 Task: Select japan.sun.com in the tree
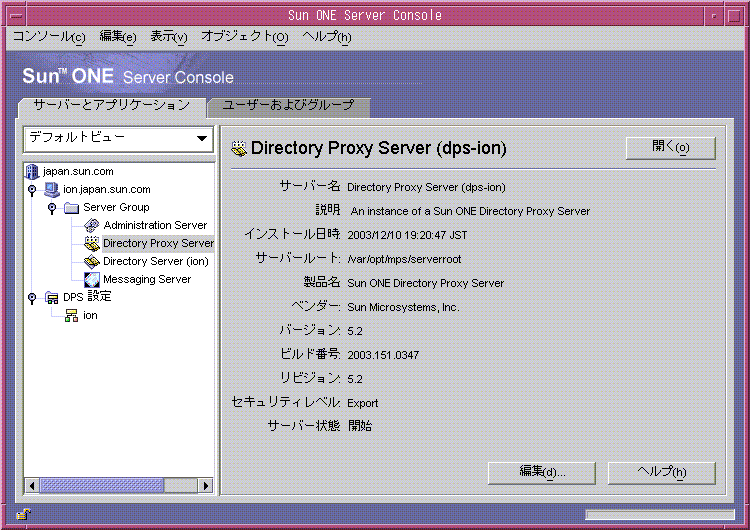[78, 171]
